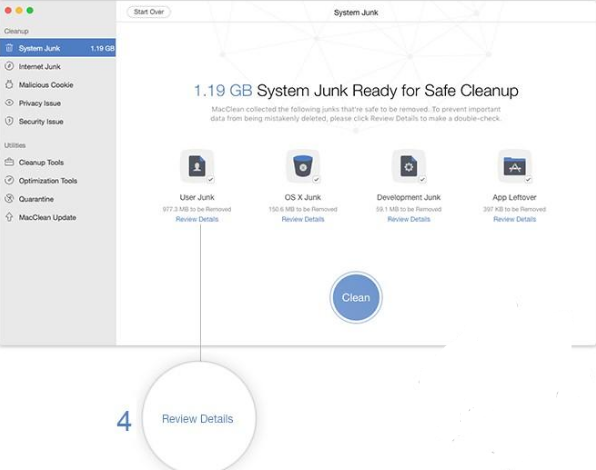Open Optimization Tools utilities
The image size is (596, 470).
coord(58,180)
